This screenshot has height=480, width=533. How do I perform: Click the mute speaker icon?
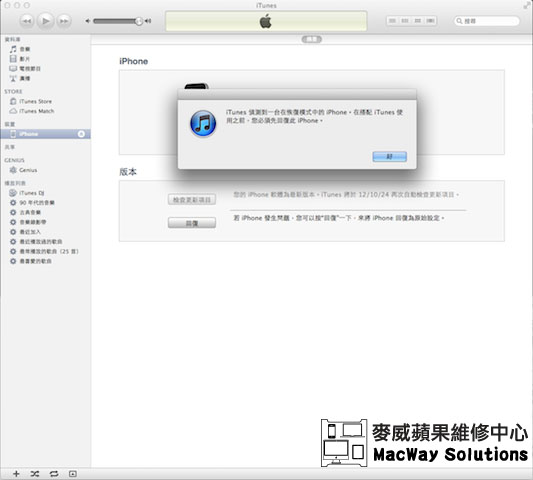pyautogui.click(x=87, y=21)
